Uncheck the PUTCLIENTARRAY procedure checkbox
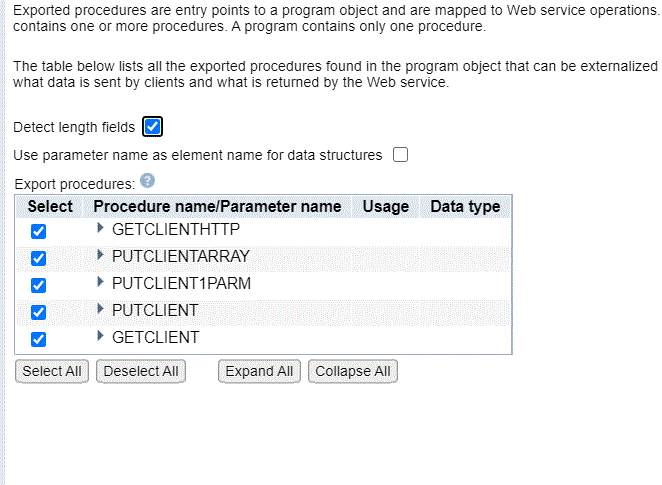Viewport: 662px width, 485px height. click(38, 258)
